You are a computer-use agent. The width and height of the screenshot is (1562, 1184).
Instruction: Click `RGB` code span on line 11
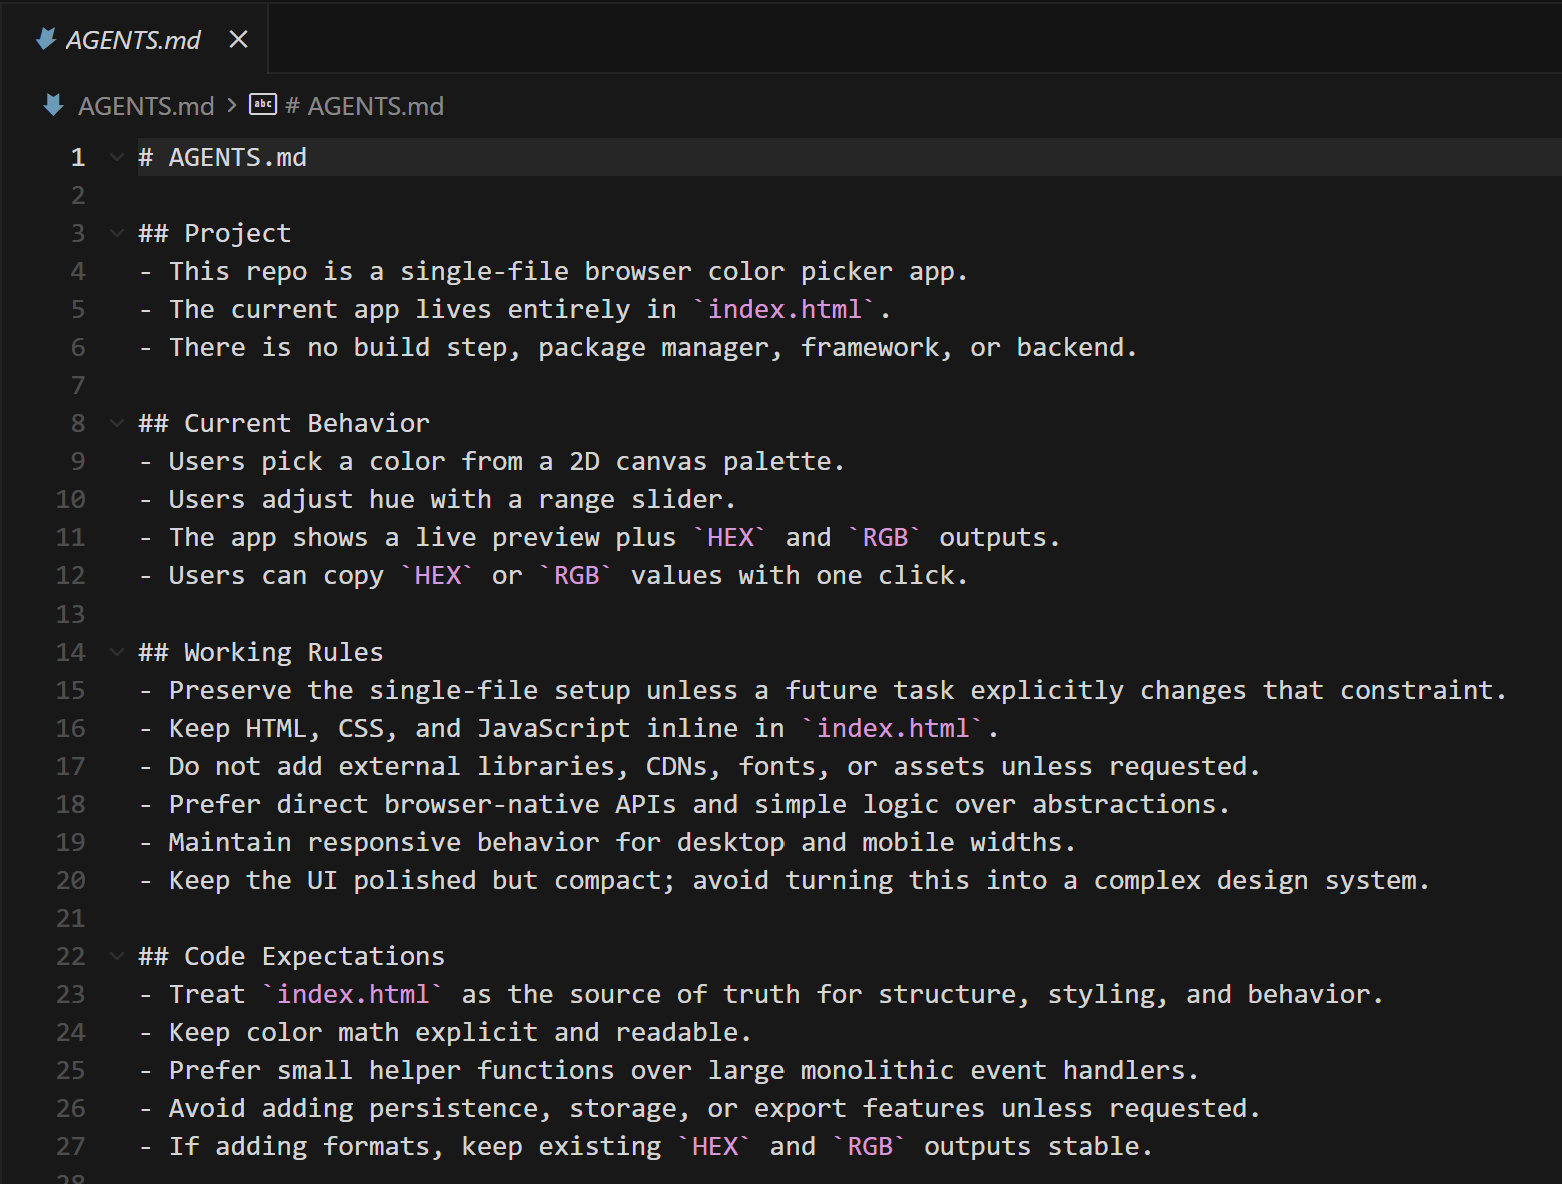pos(885,537)
